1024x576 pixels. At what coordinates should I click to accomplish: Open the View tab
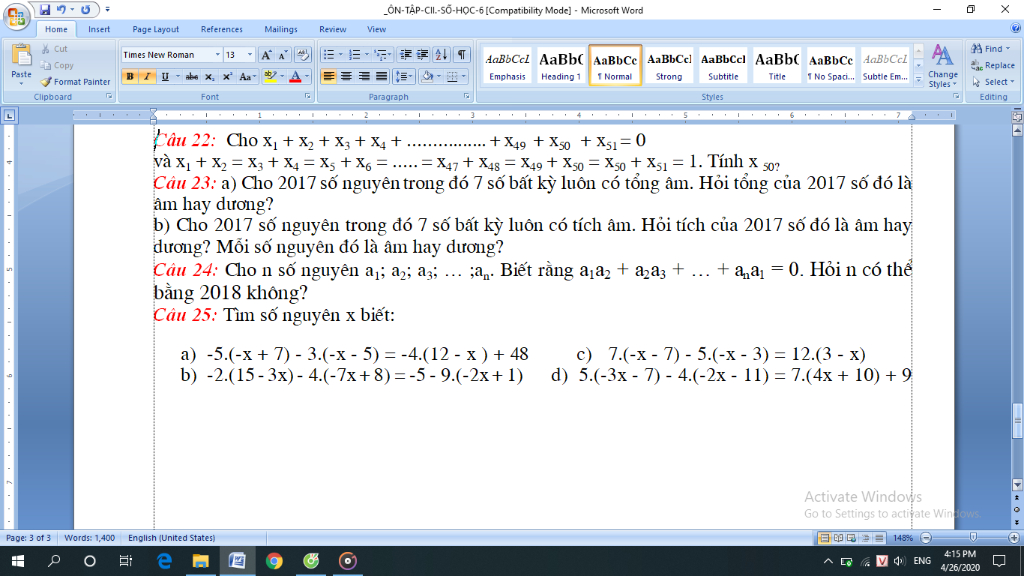tap(376, 29)
